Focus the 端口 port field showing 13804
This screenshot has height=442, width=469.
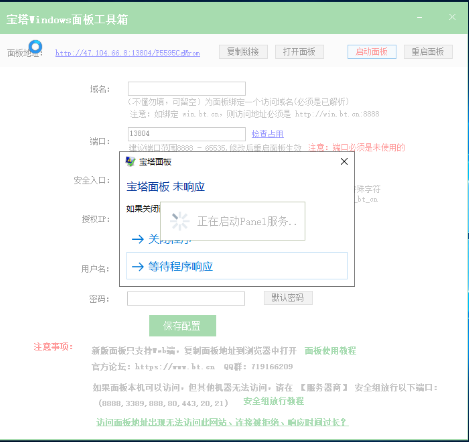tap(187, 134)
